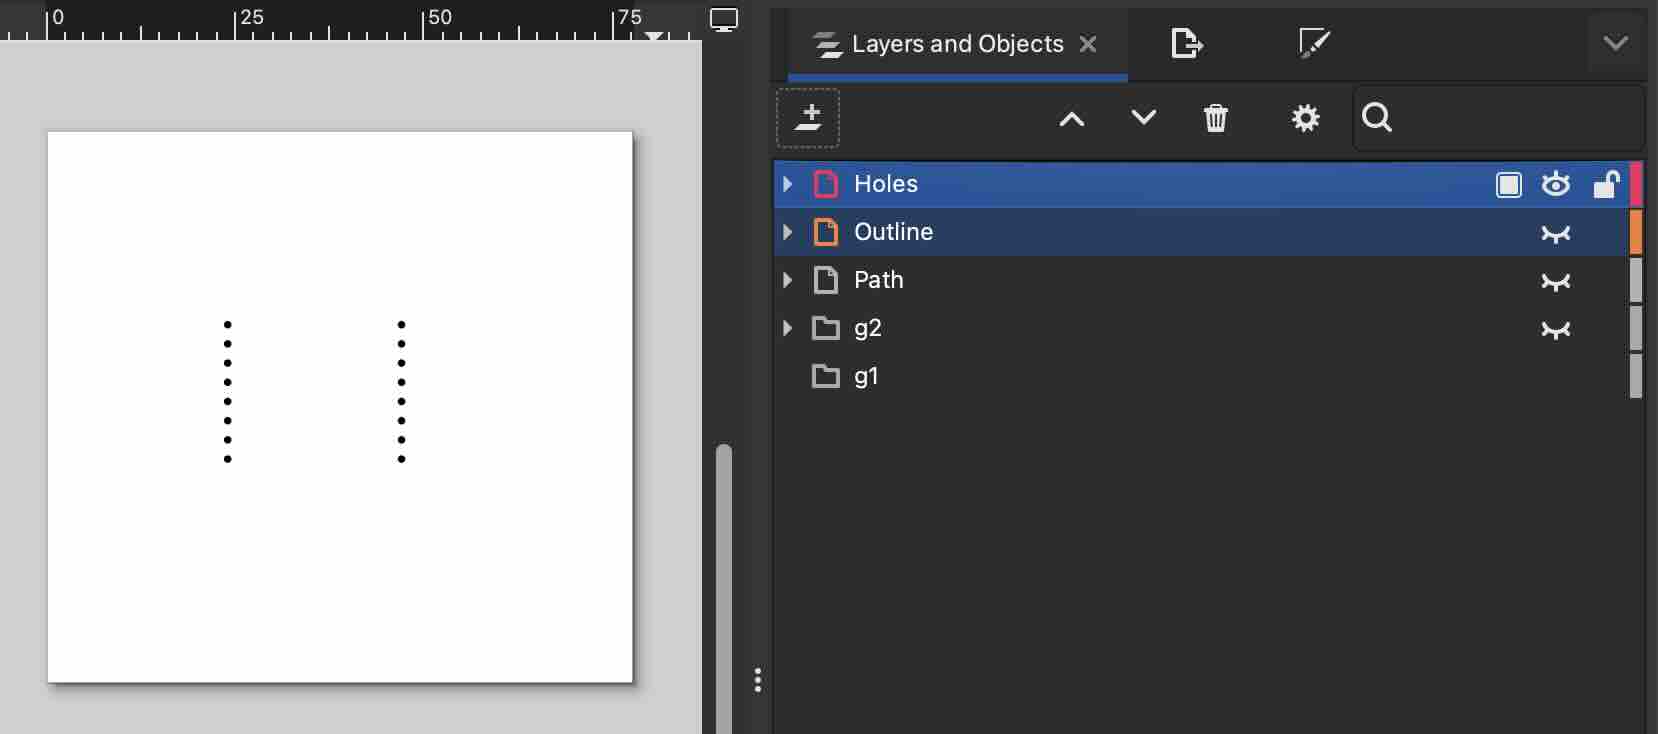Open the dock panel dropdown chevron
The image size is (1658, 734).
pos(1616,43)
